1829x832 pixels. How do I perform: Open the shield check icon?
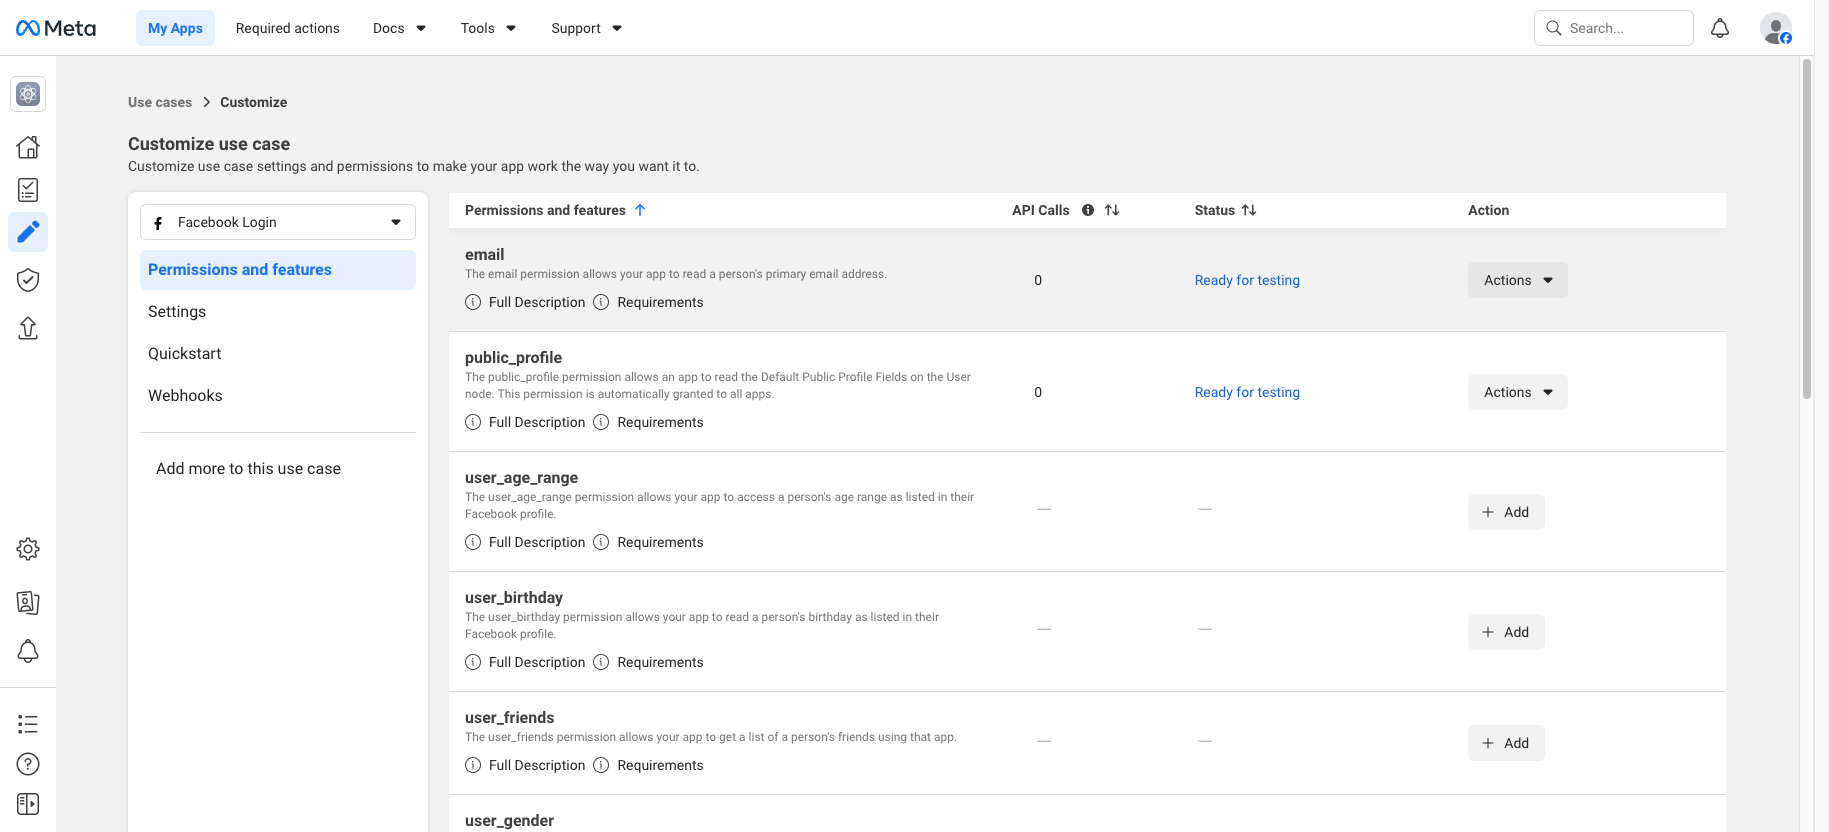pyautogui.click(x=28, y=280)
